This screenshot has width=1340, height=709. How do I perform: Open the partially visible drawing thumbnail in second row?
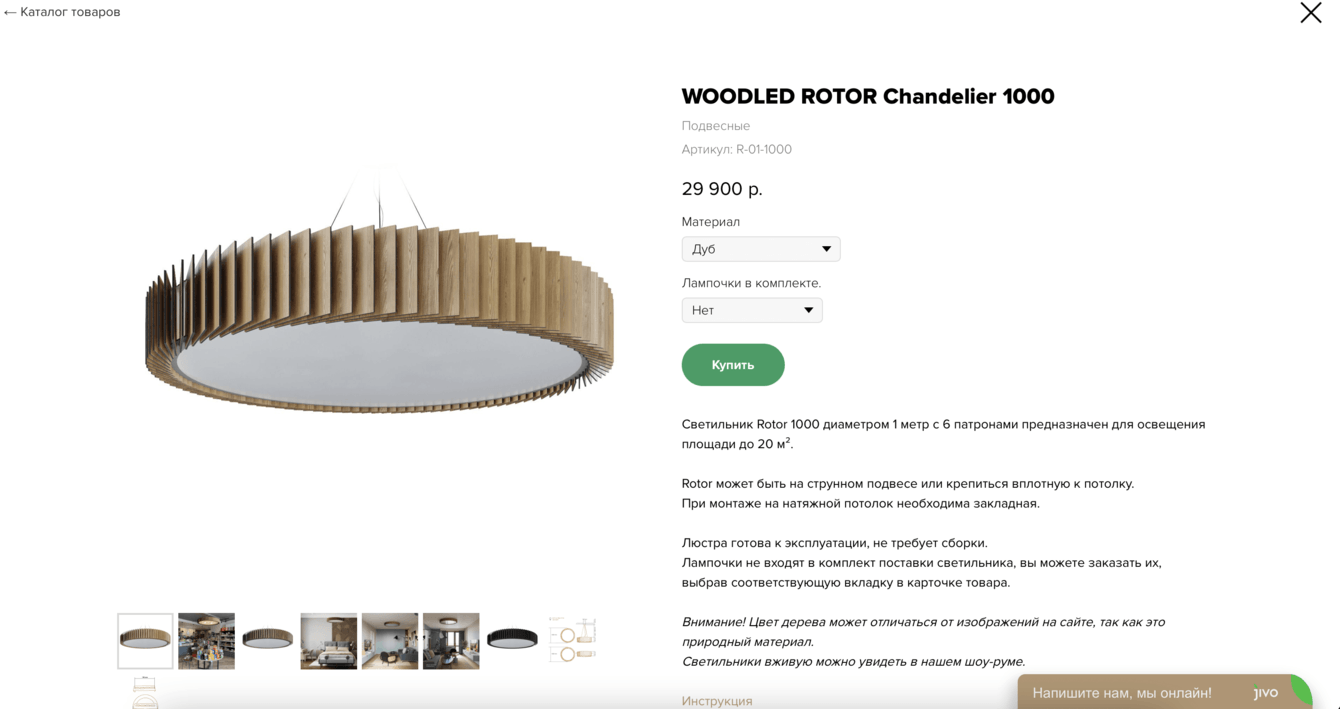[145, 692]
